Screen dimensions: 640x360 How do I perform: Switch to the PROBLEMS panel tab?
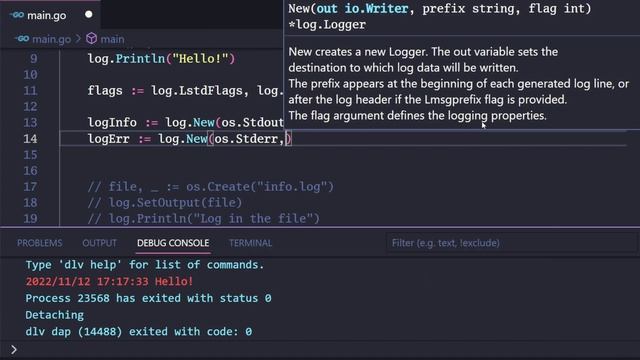pyautogui.click(x=40, y=243)
